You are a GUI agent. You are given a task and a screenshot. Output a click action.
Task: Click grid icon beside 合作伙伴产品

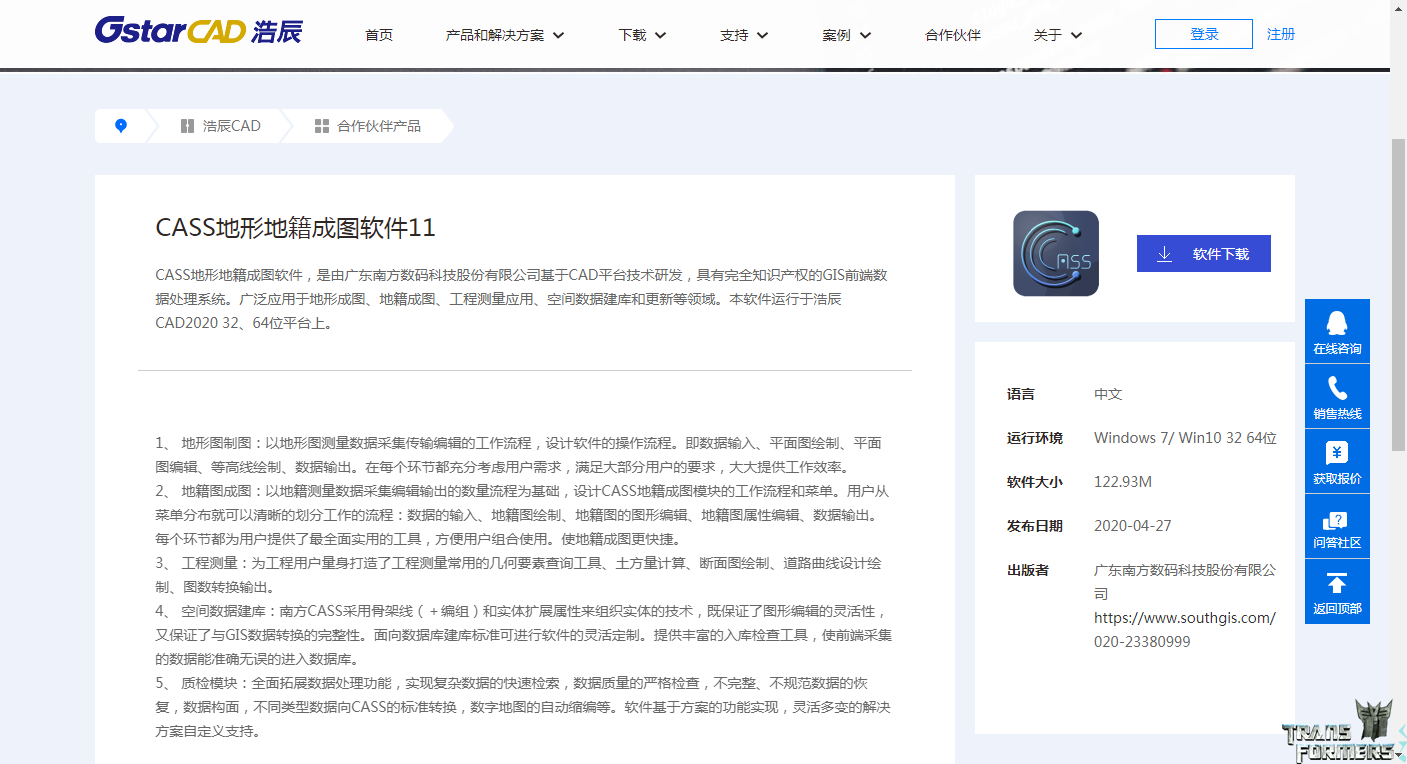322,126
